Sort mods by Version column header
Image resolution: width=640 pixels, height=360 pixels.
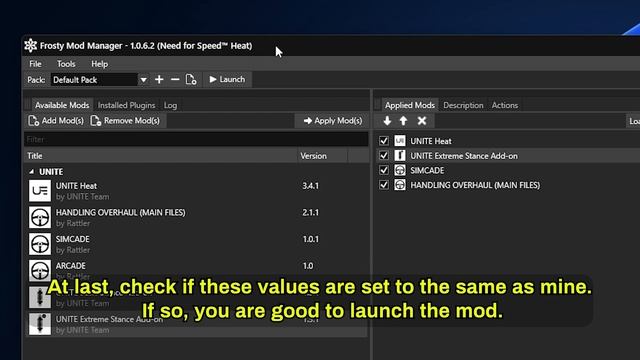(x=322, y=156)
